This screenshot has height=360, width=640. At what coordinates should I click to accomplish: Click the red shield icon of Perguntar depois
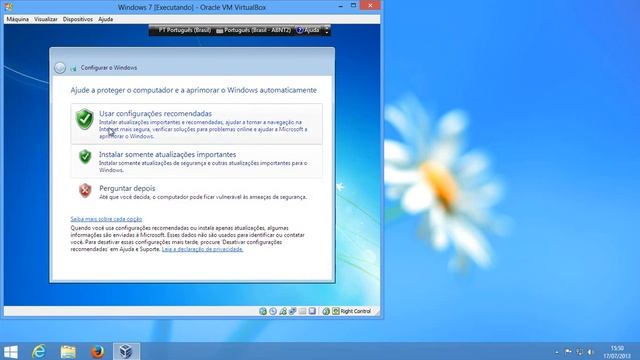[85, 190]
